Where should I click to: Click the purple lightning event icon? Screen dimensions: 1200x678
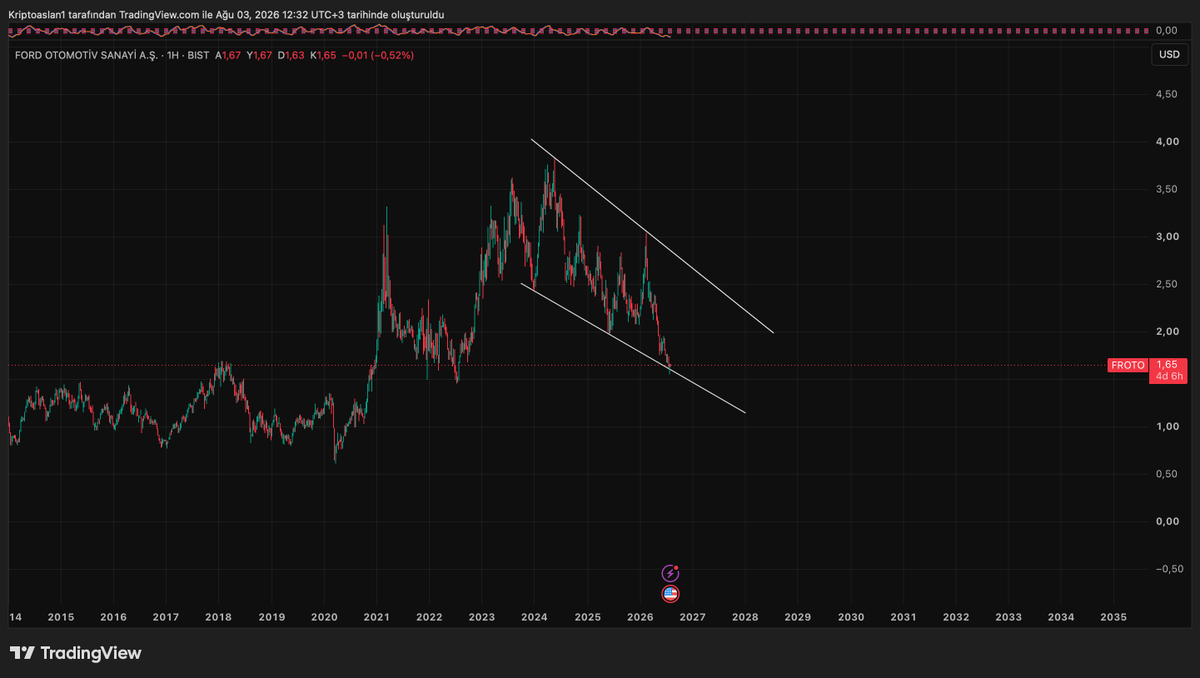[x=670, y=573]
